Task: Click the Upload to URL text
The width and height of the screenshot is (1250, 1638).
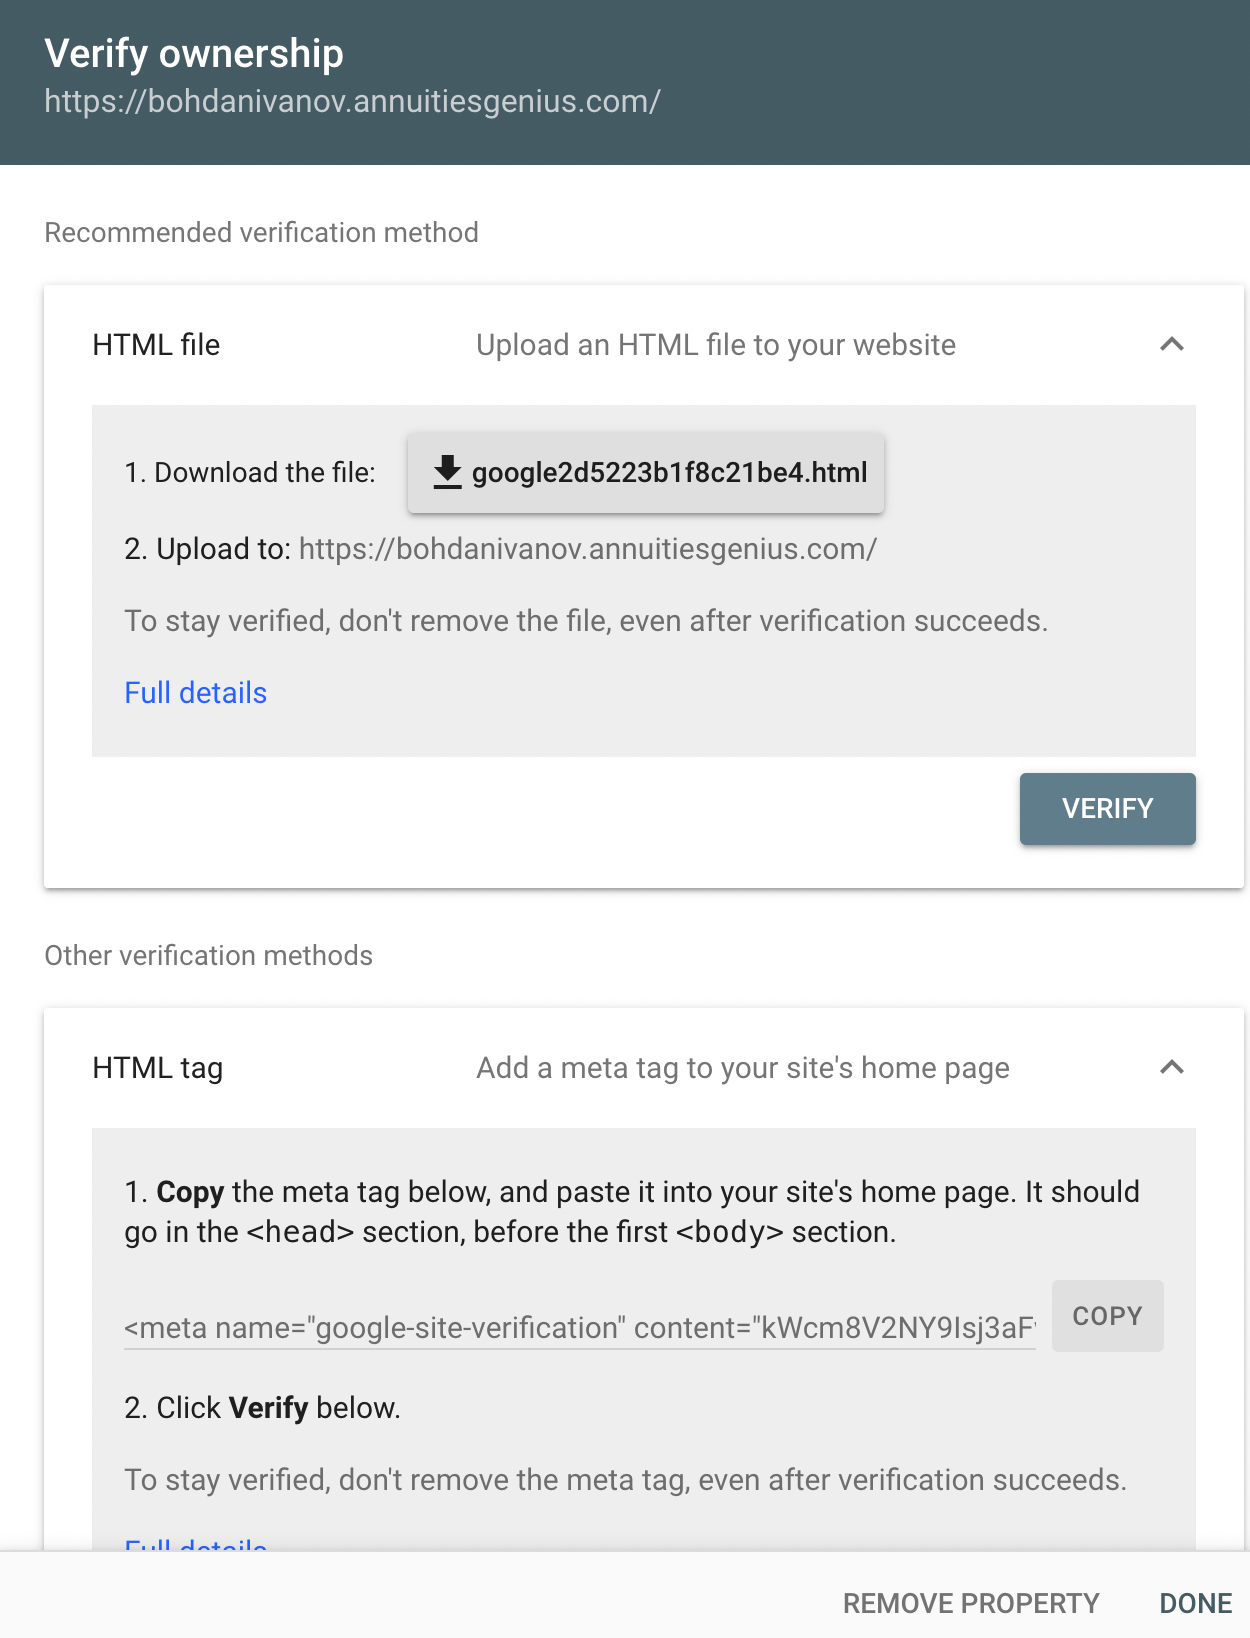Action: 587,549
